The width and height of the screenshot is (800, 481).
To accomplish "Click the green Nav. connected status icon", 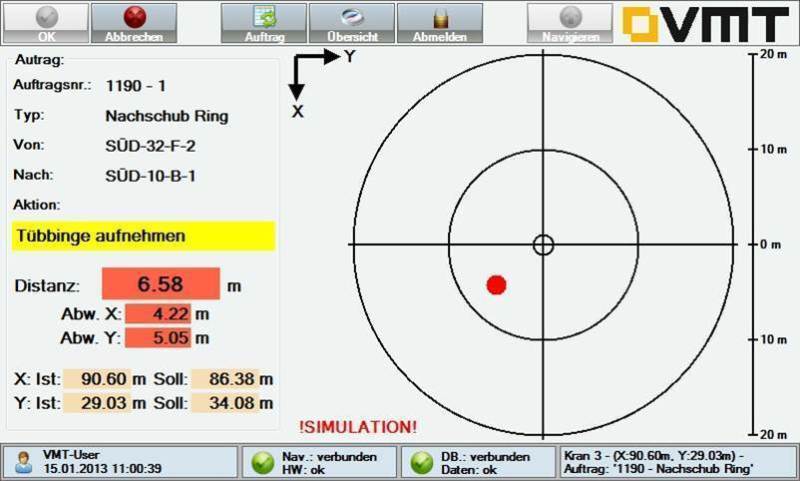I will pos(263,463).
